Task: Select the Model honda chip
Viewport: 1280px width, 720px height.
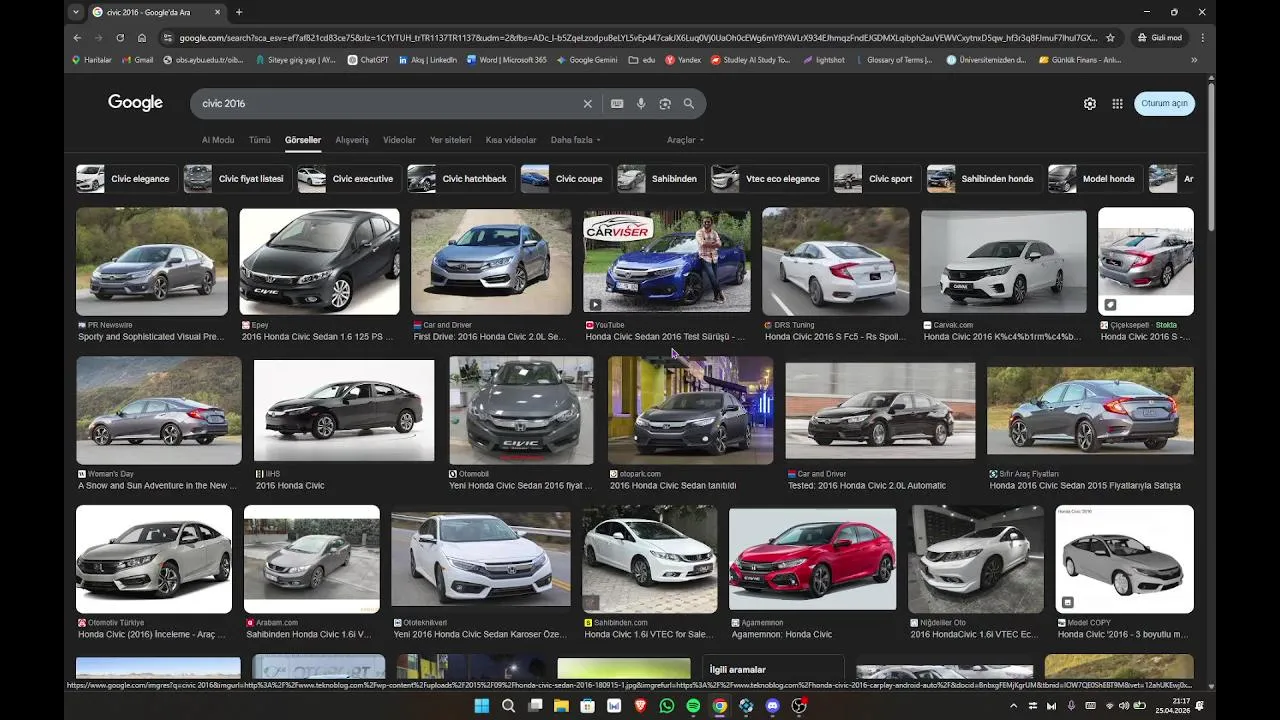Action: [1095, 179]
